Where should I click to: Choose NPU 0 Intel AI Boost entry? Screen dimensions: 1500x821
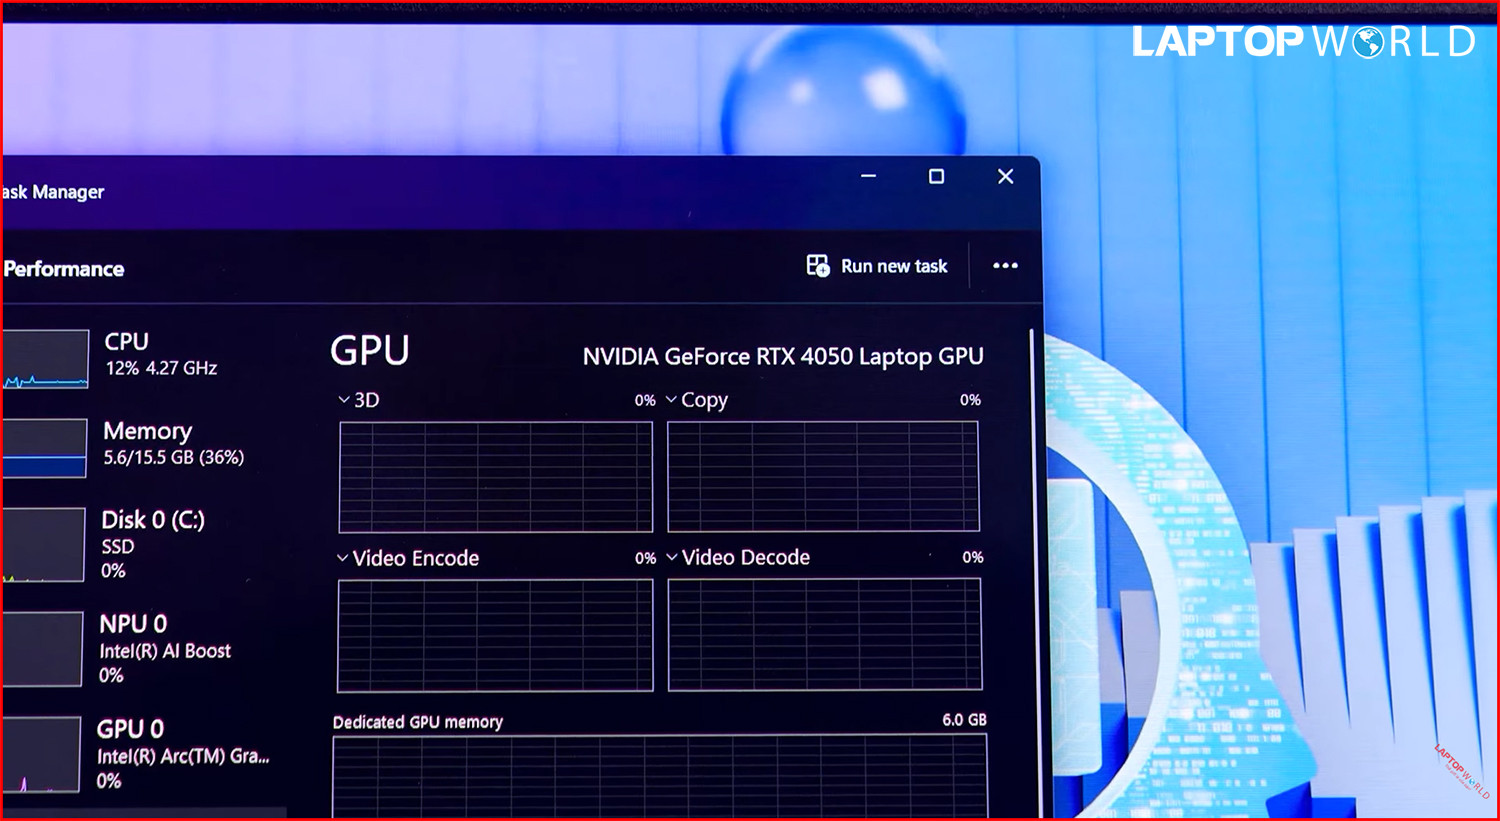click(x=164, y=649)
